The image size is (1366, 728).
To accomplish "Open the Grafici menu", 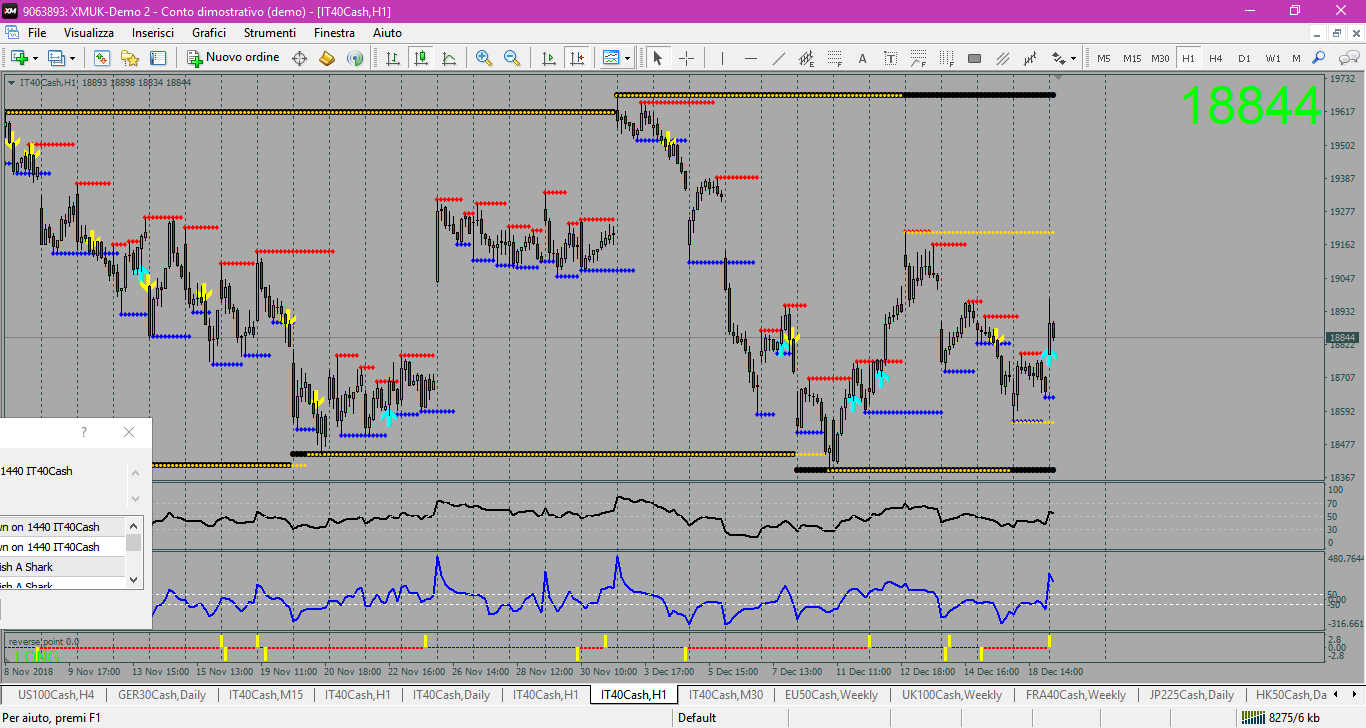I will (209, 33).
